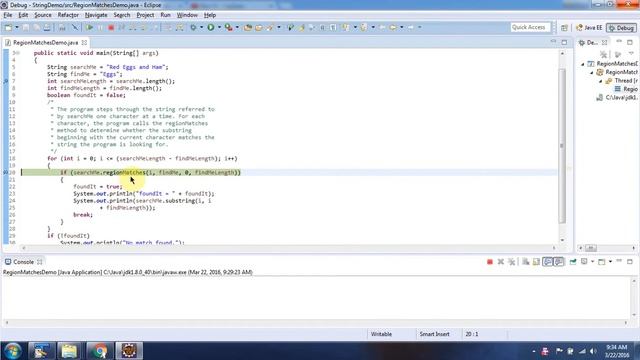Open the Help menu
The width and height of the screenshot is (640, 360).
[x=210, y=15]
